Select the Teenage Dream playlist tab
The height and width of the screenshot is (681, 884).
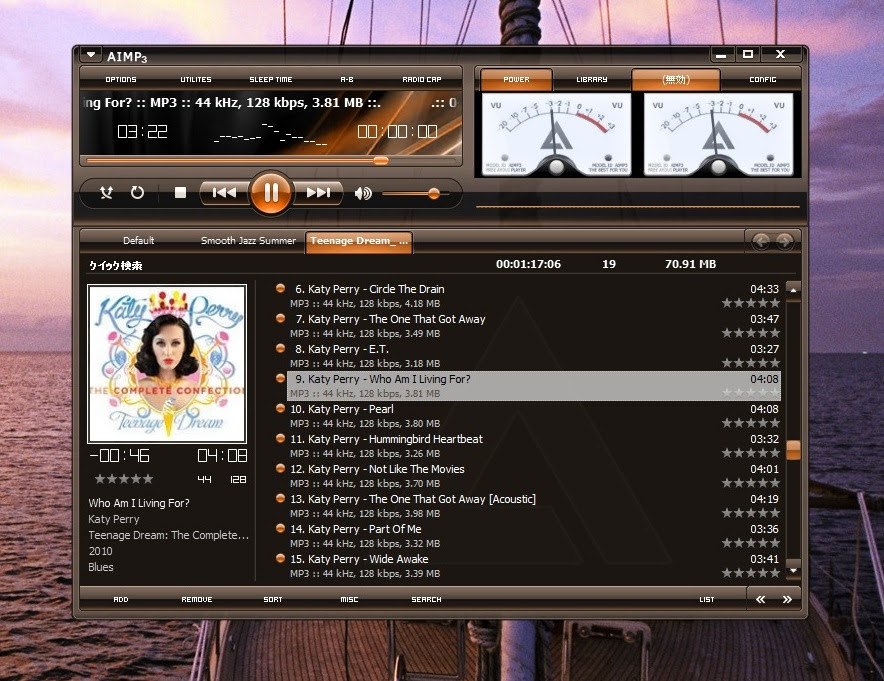coord(359,241)
